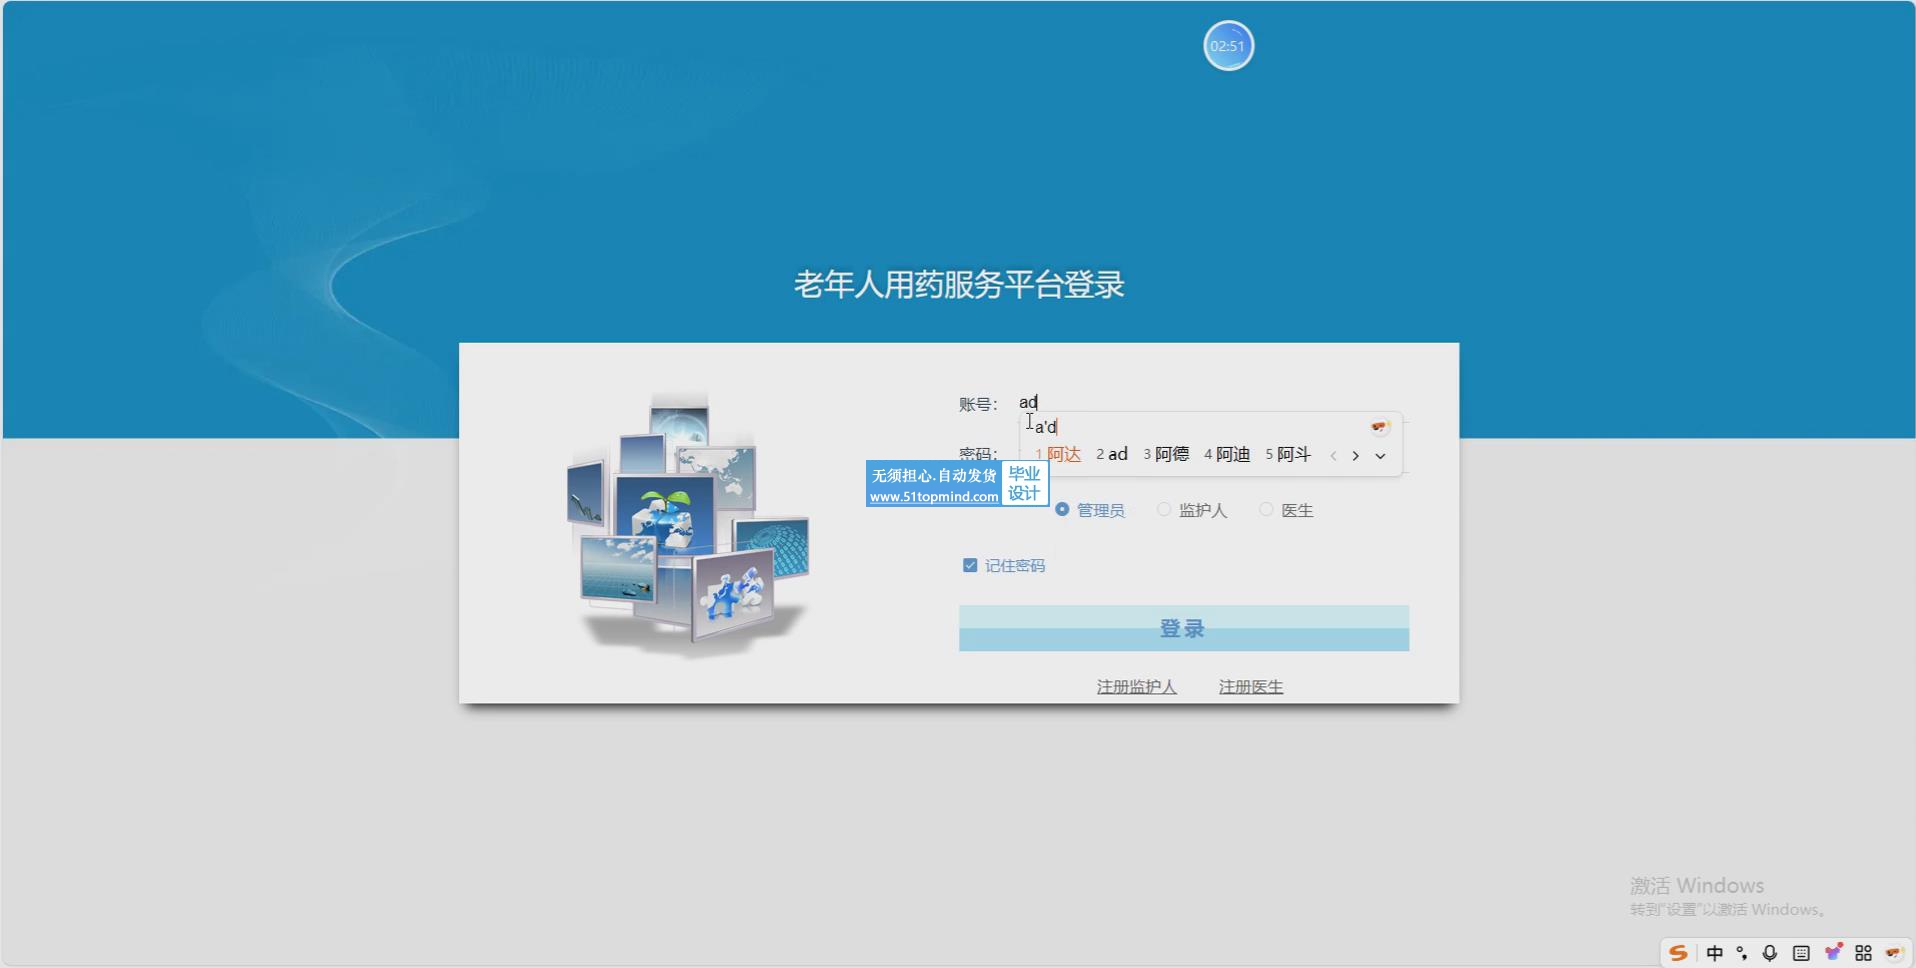1916x968 pixels.
Task: Click the mascot icon in candidate popup
Action: (1380, 427)
